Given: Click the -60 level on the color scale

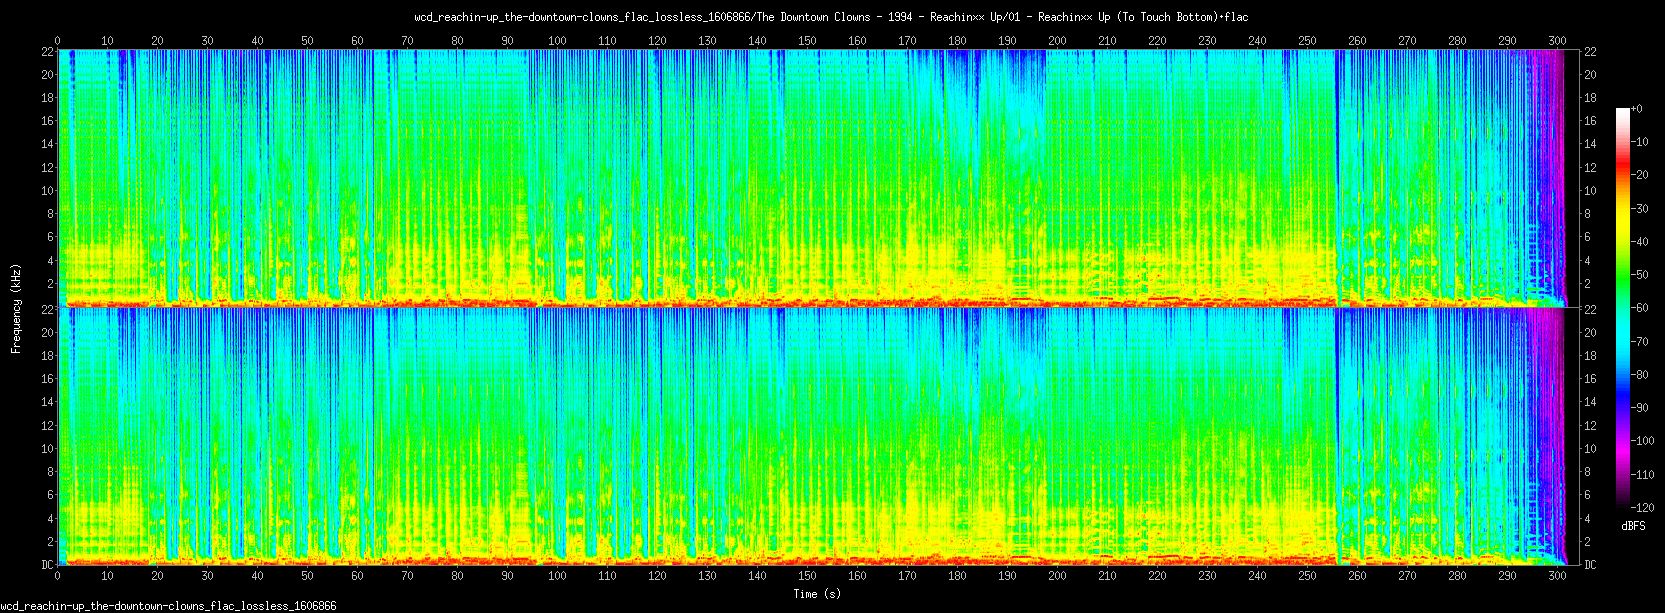Looking at the screenshot, I should 1640,308.
